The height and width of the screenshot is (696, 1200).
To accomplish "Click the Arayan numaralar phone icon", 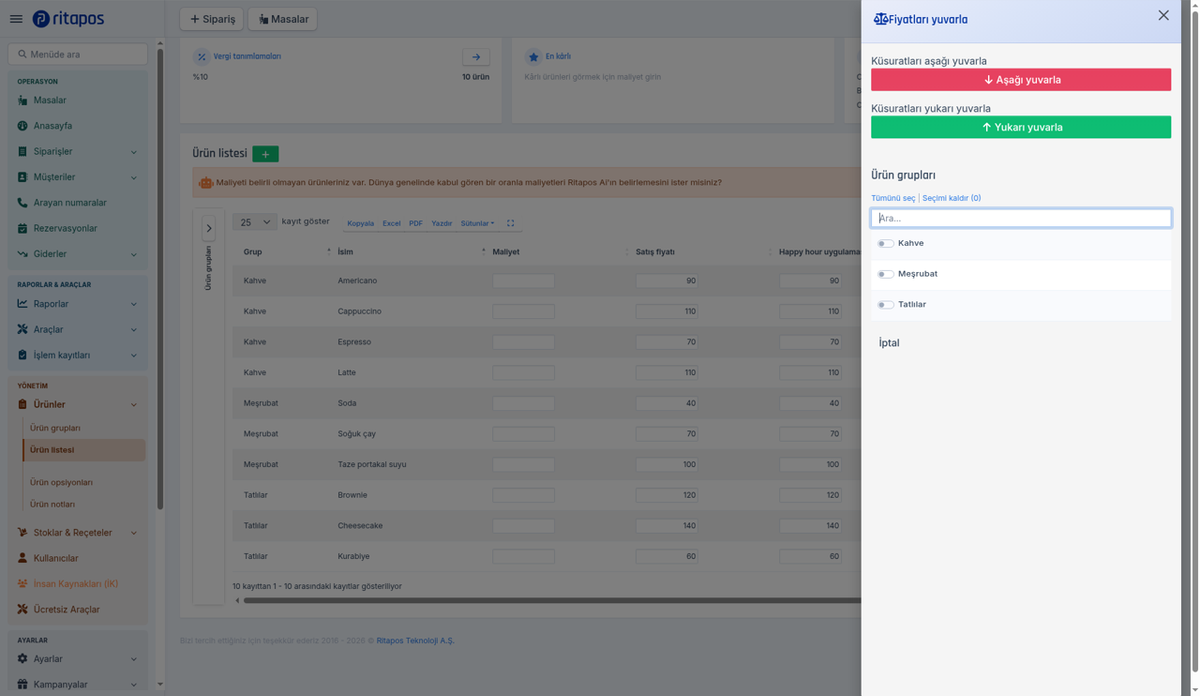I will [x=23, y=203].
